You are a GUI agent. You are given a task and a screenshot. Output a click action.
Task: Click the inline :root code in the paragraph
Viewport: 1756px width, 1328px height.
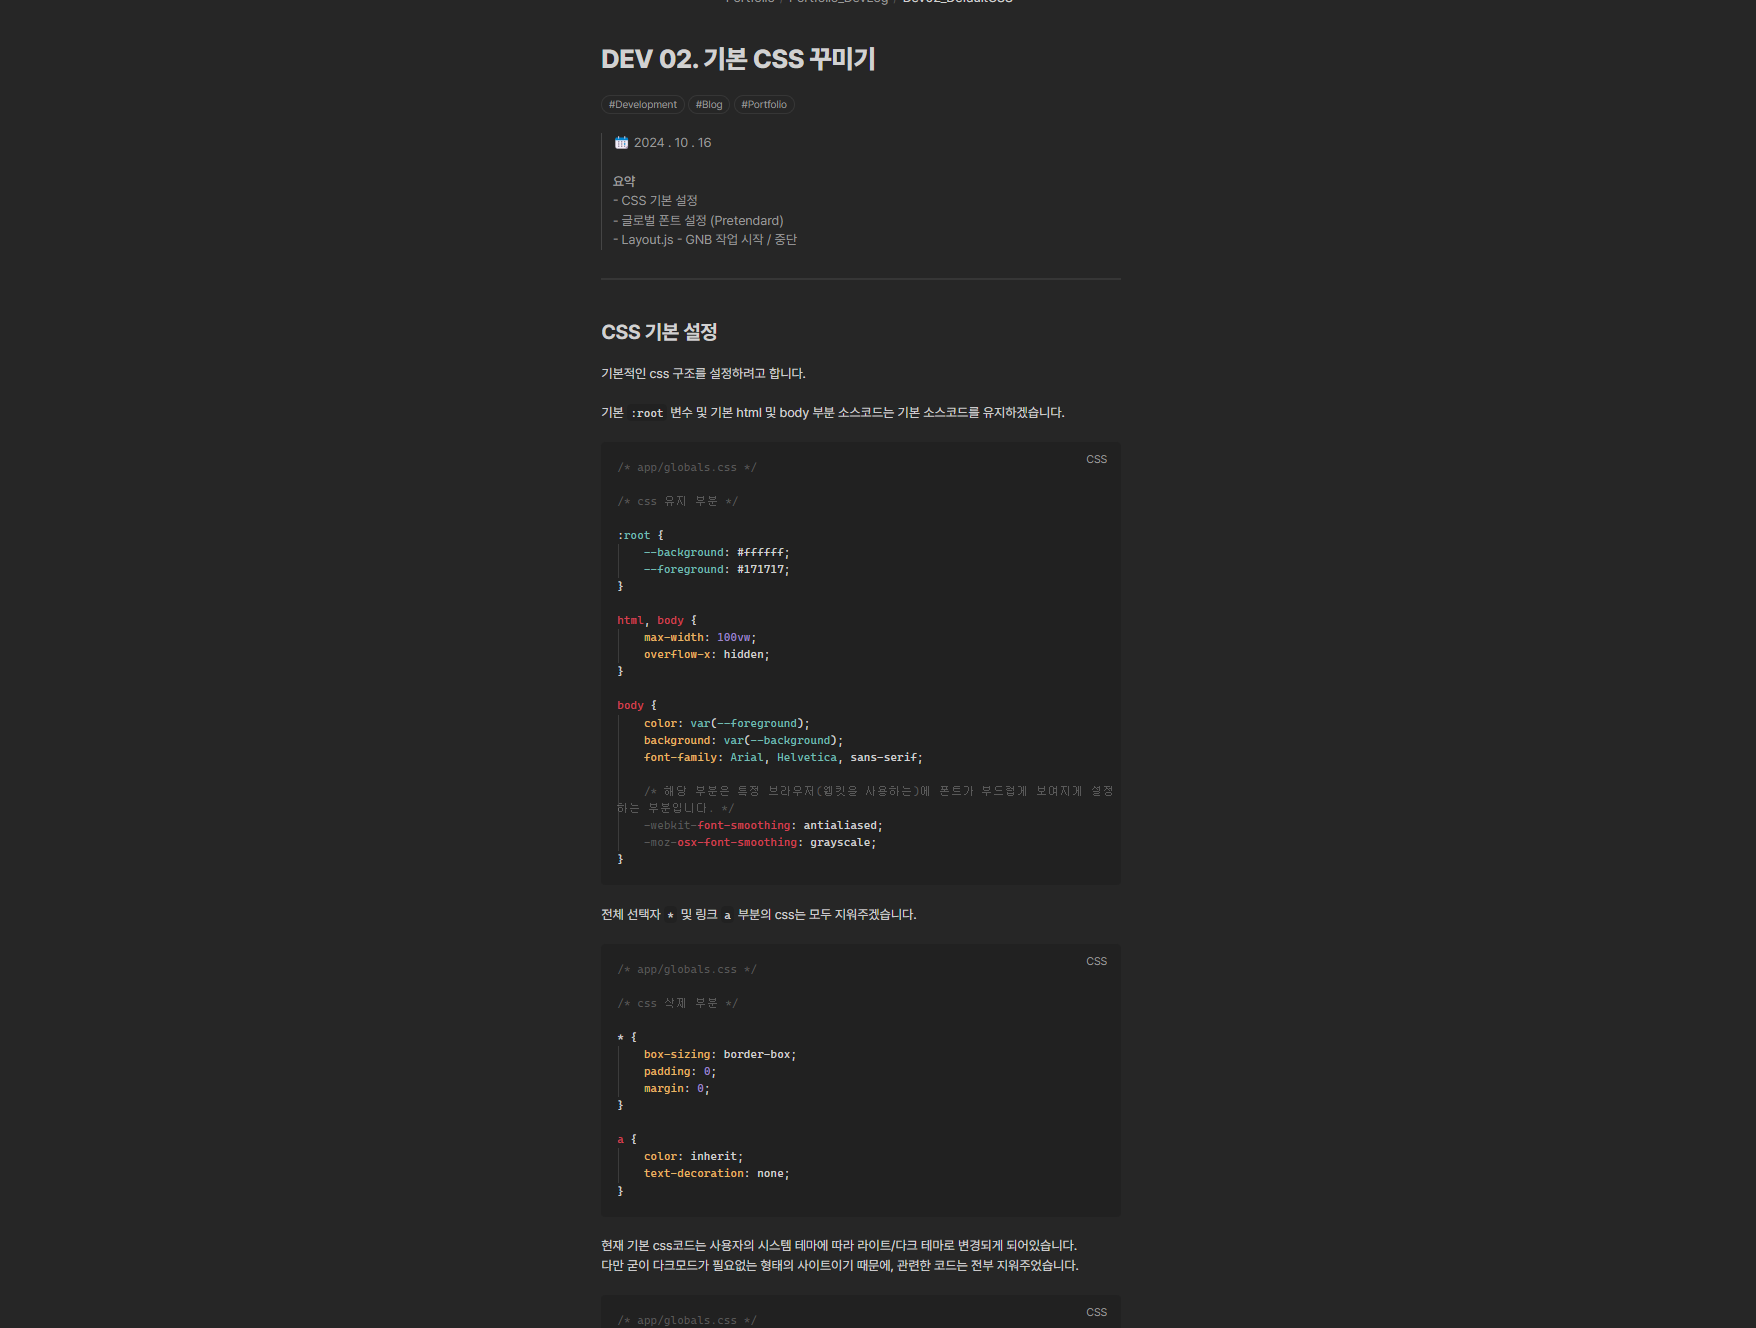(x=647, y=413)
